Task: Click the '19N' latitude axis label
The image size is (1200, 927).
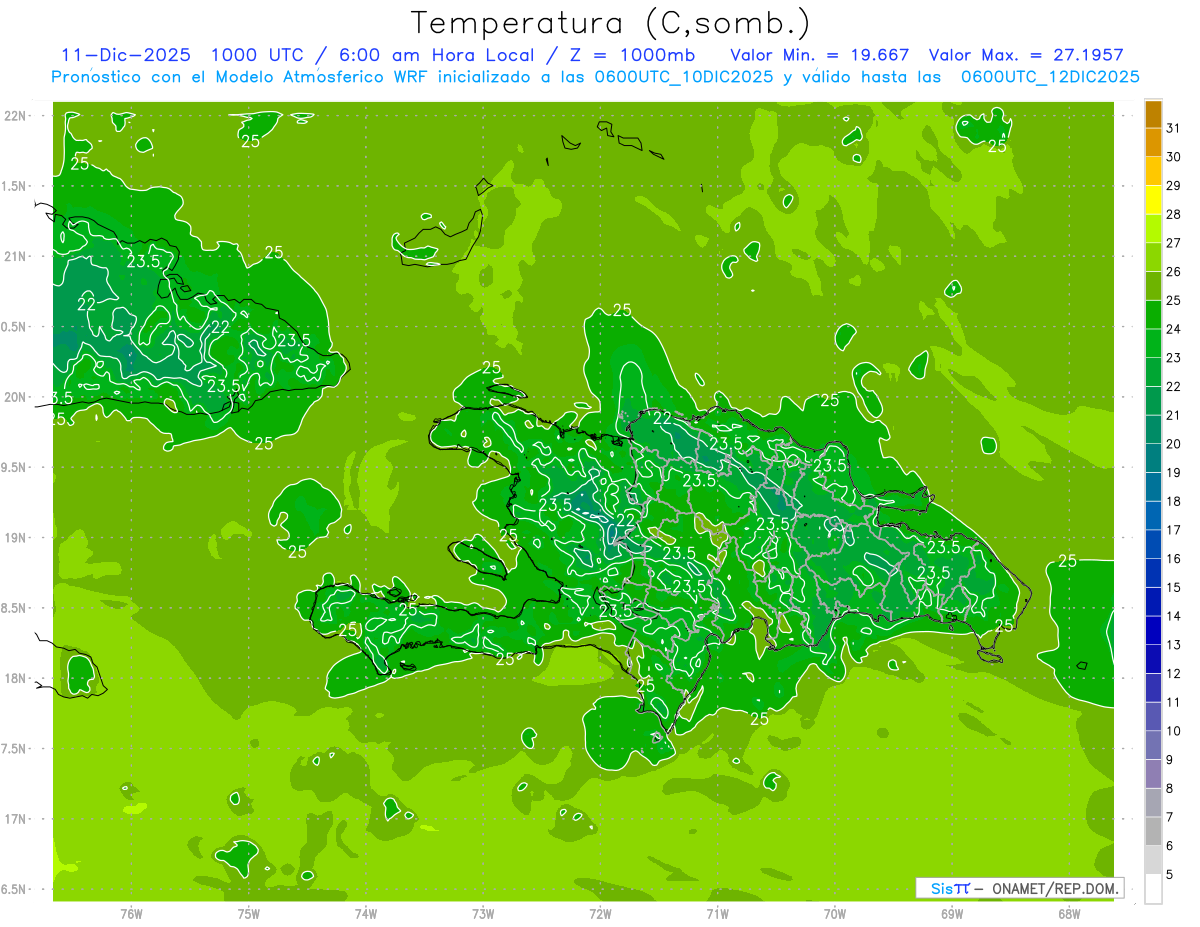Action: tap(17, 538)
